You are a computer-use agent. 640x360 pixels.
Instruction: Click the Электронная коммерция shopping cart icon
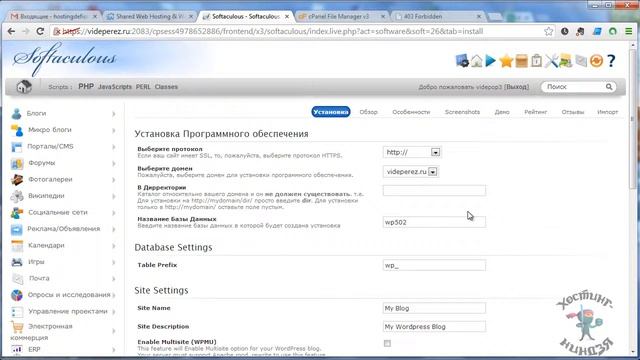click(x=17, y=327)
